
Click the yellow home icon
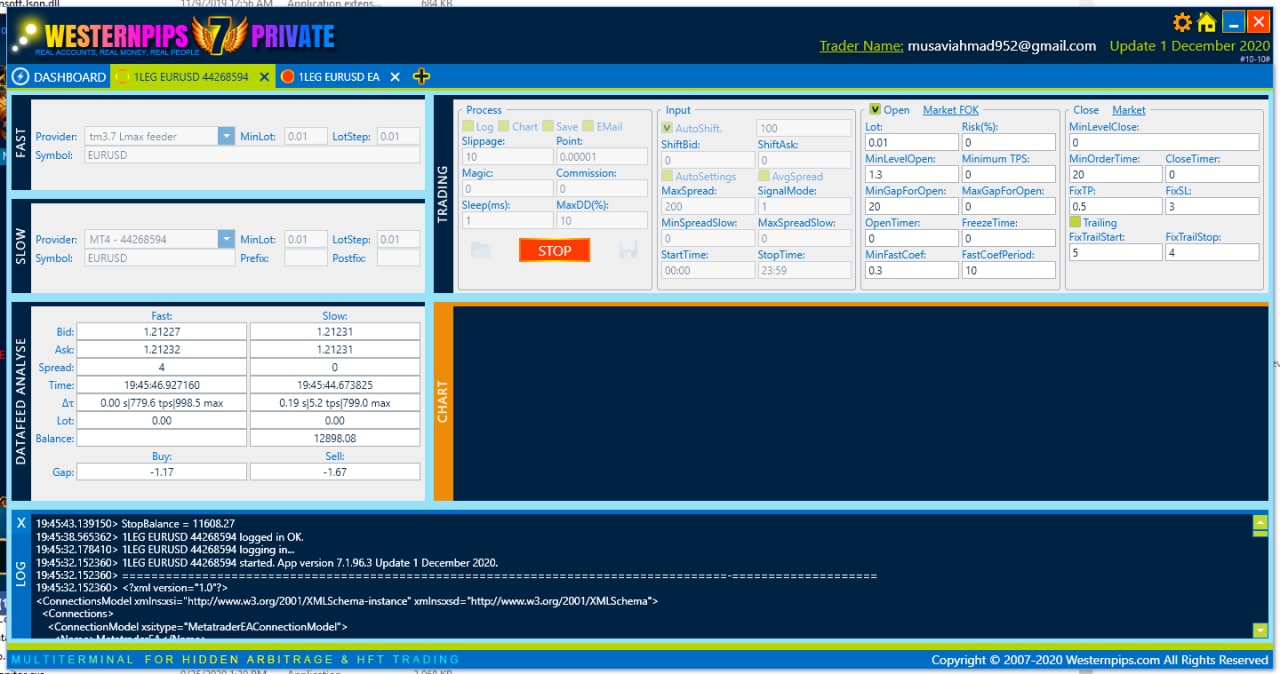click(x=1207, y=22)
